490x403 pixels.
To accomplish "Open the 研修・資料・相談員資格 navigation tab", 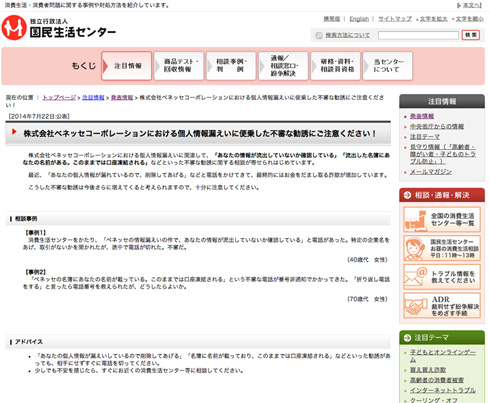I will (335, 66).
